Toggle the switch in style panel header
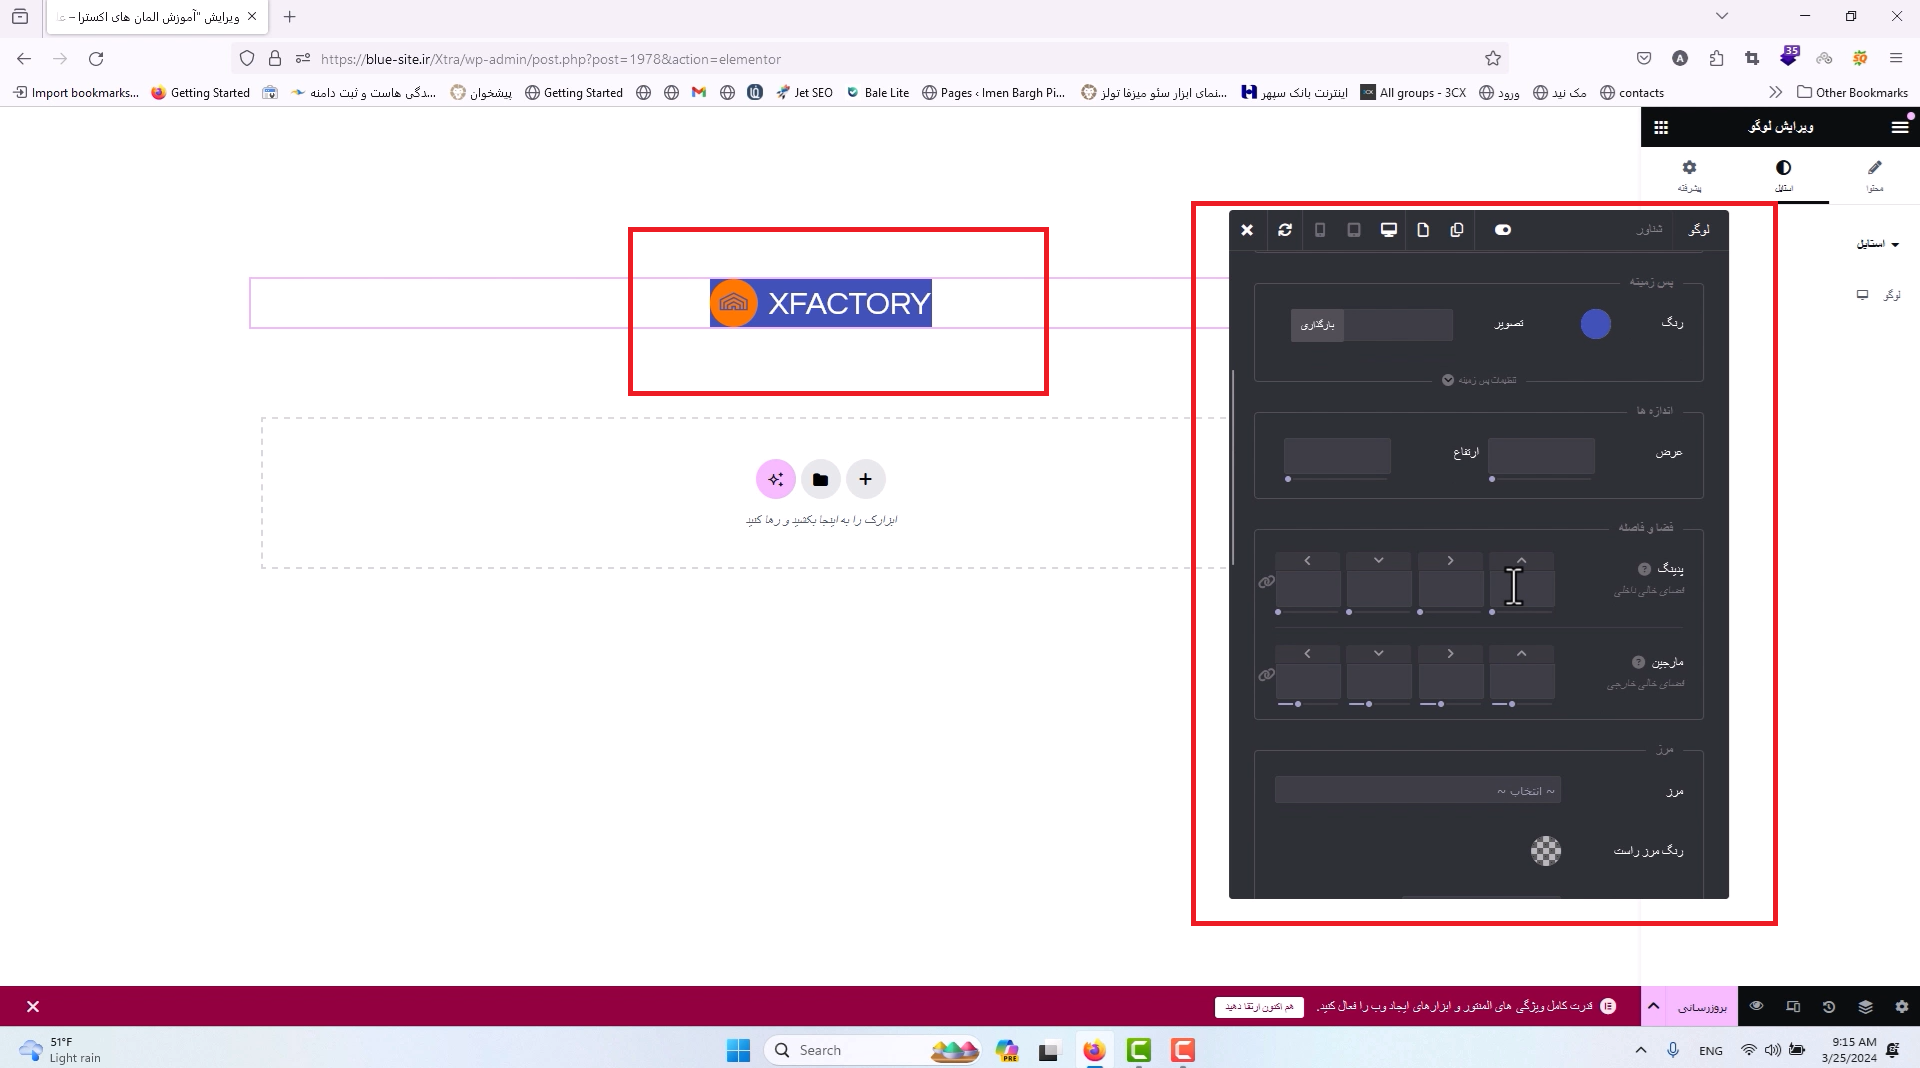Screen dimensions: 1920x1068 1503,230
